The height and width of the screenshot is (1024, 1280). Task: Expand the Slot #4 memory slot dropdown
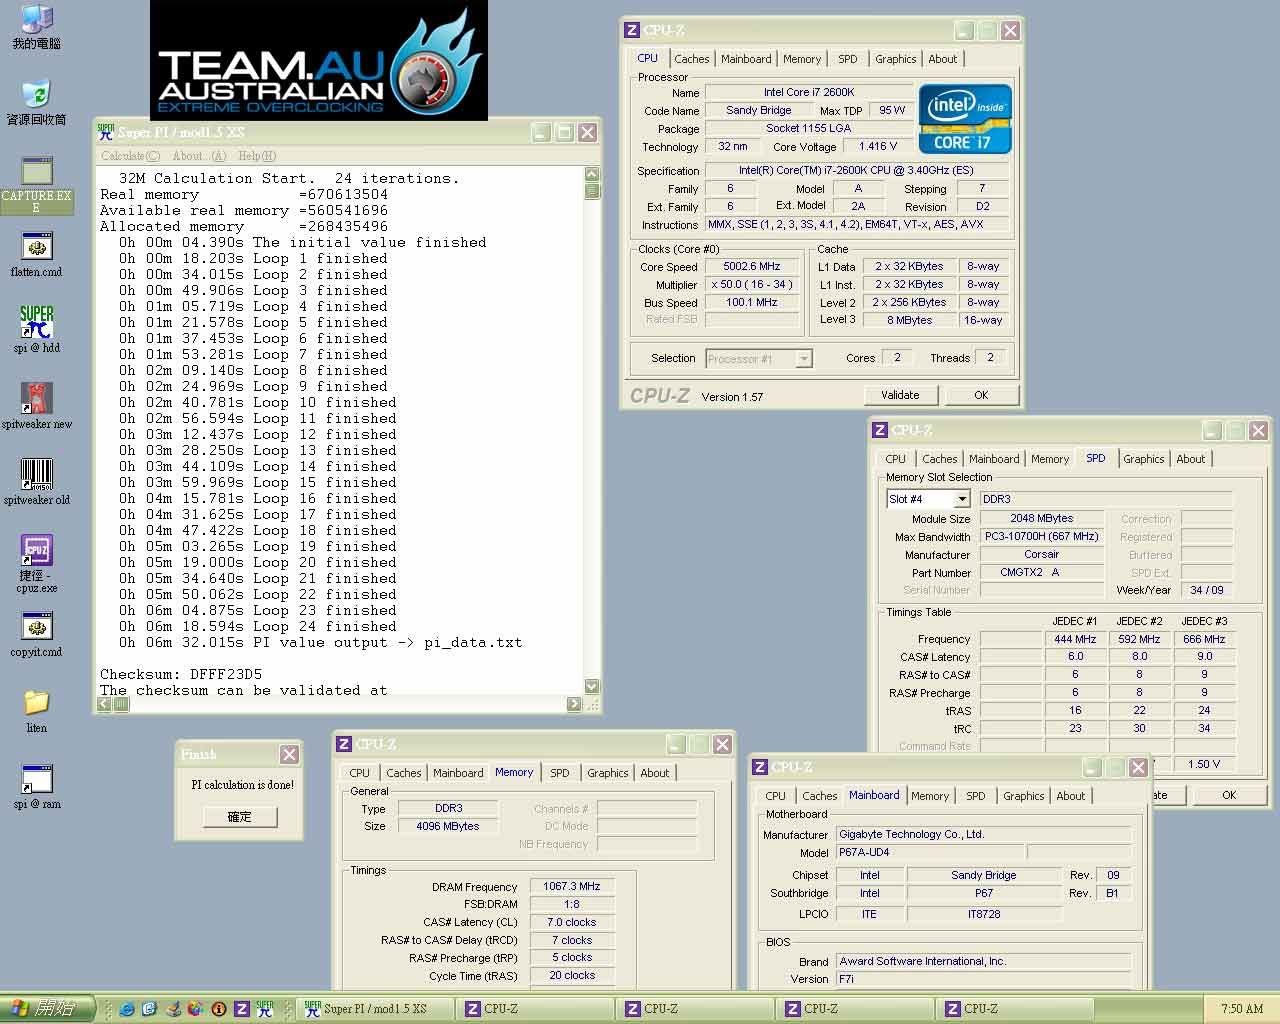[961, 499]
